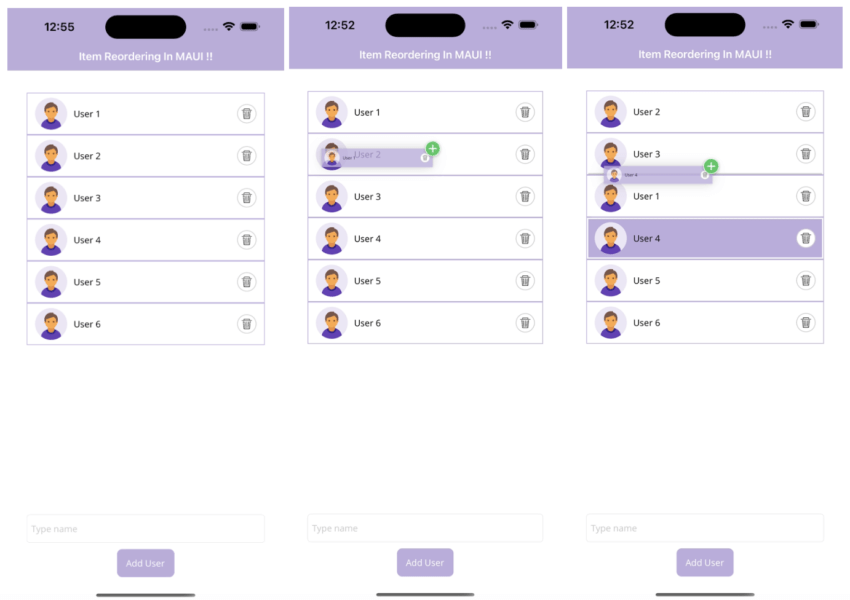
Task: Click the Item Reordering In MAUI title bar
Action: (x=145, y=55)
